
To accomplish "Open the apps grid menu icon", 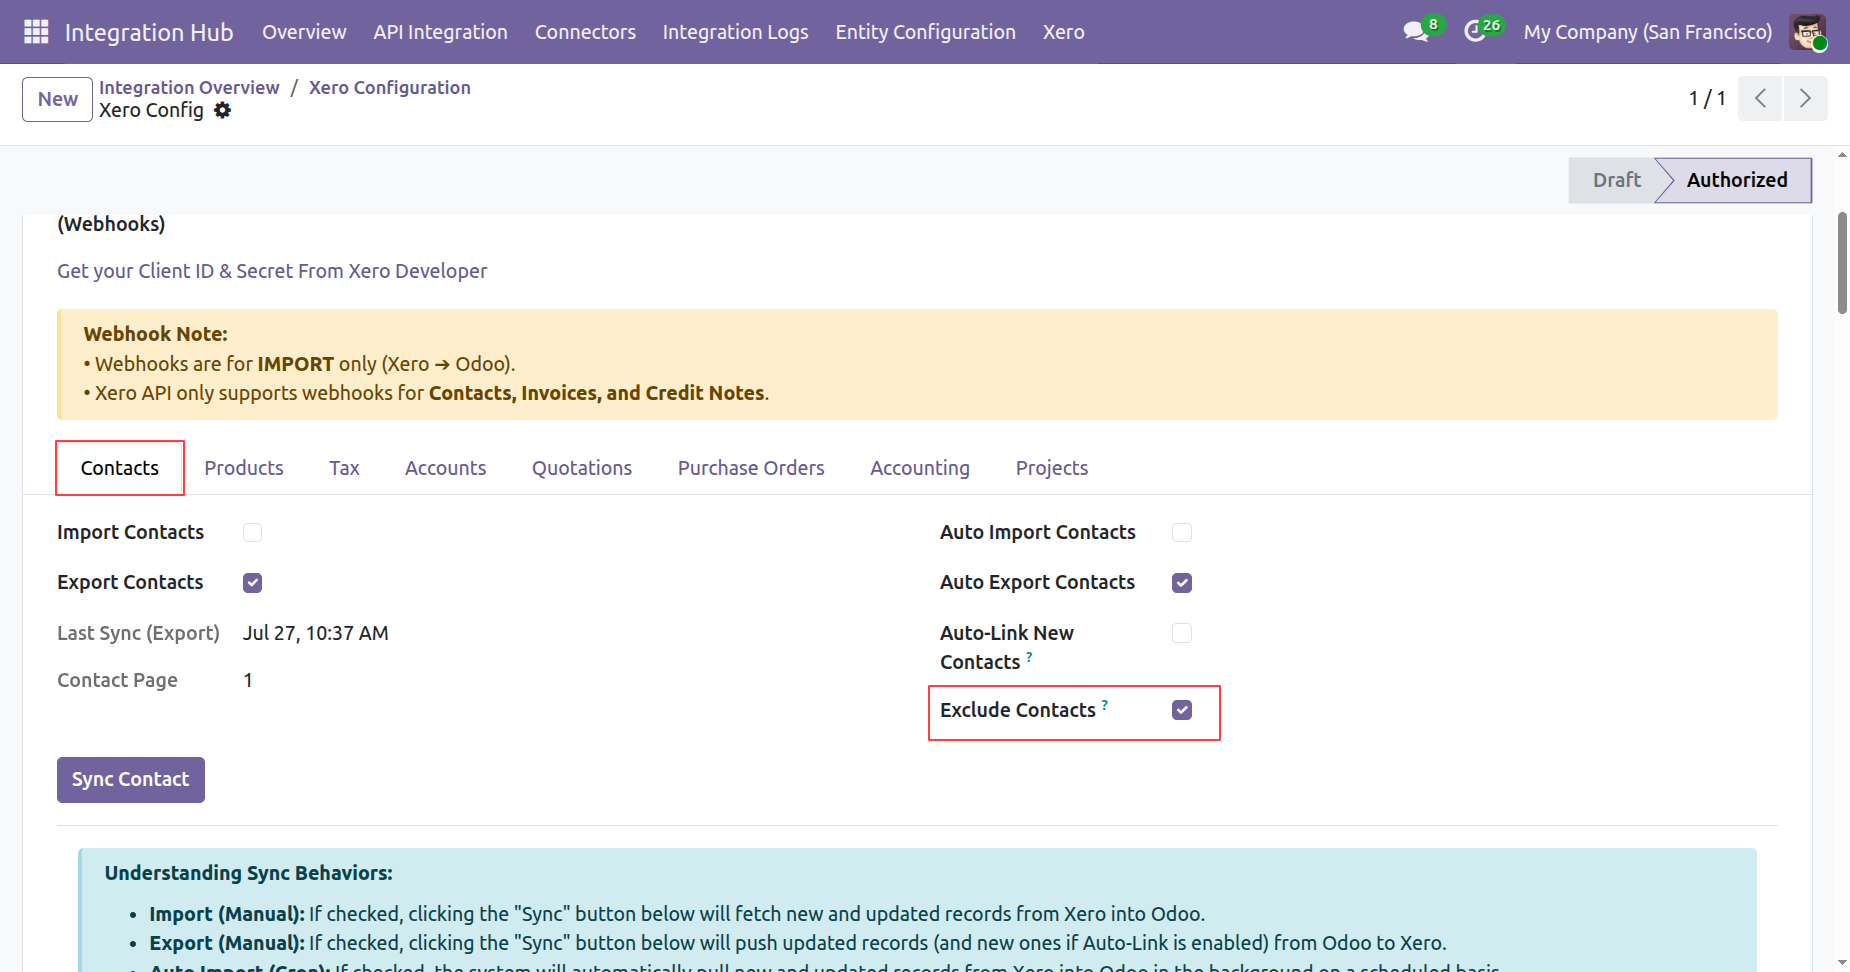I will point(36,32).
